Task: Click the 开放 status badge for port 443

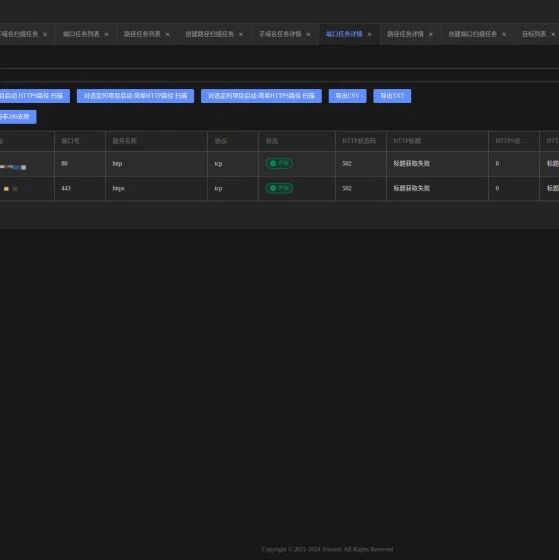Action: coord(279,188)
